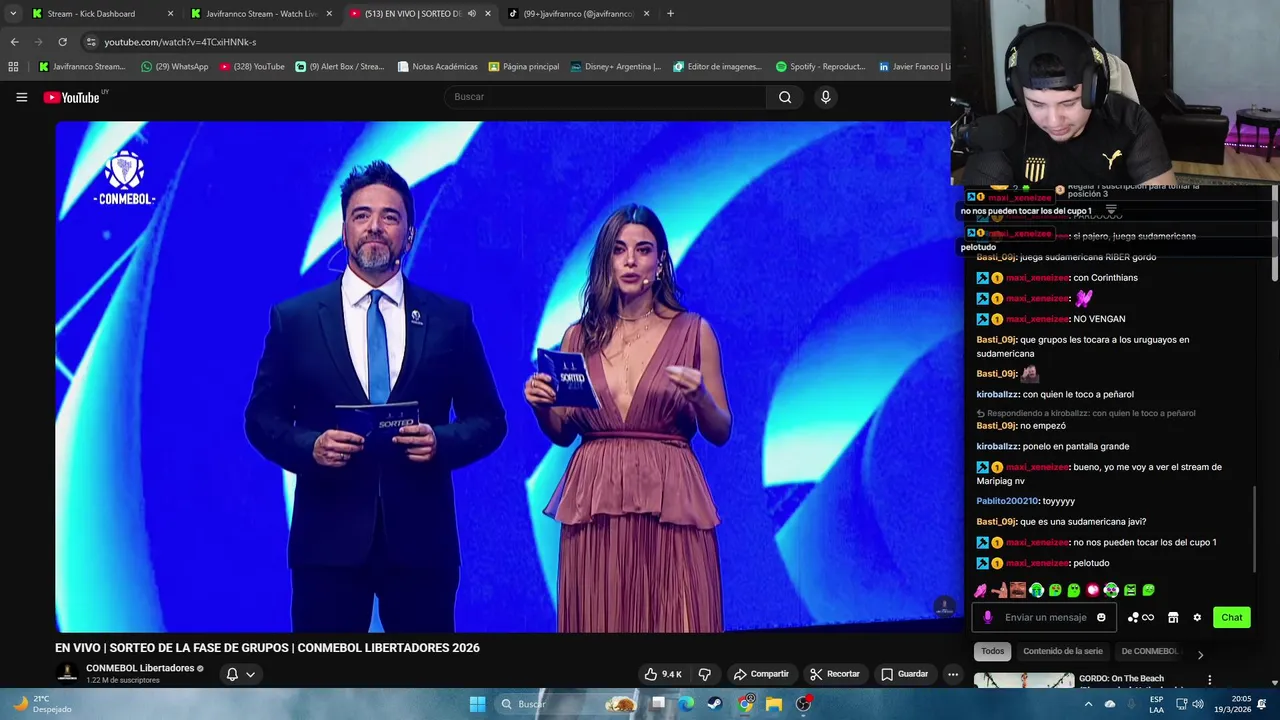Switch to Javifrannco Stream Kick tab
1280x720 pixels.
pyautogui.click(x=260, y=14)
